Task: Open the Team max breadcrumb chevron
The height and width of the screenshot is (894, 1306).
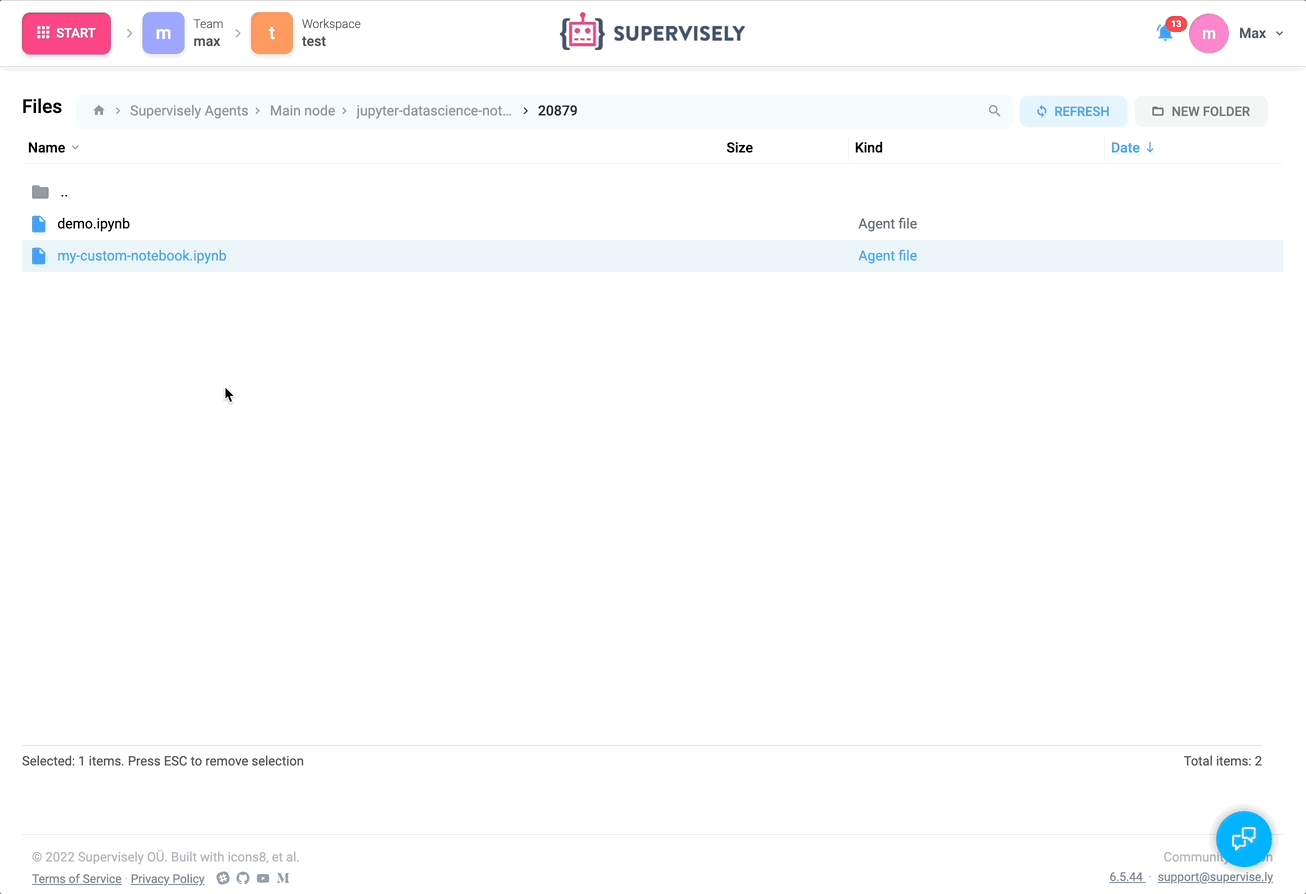Action: [x=237, y=32]
